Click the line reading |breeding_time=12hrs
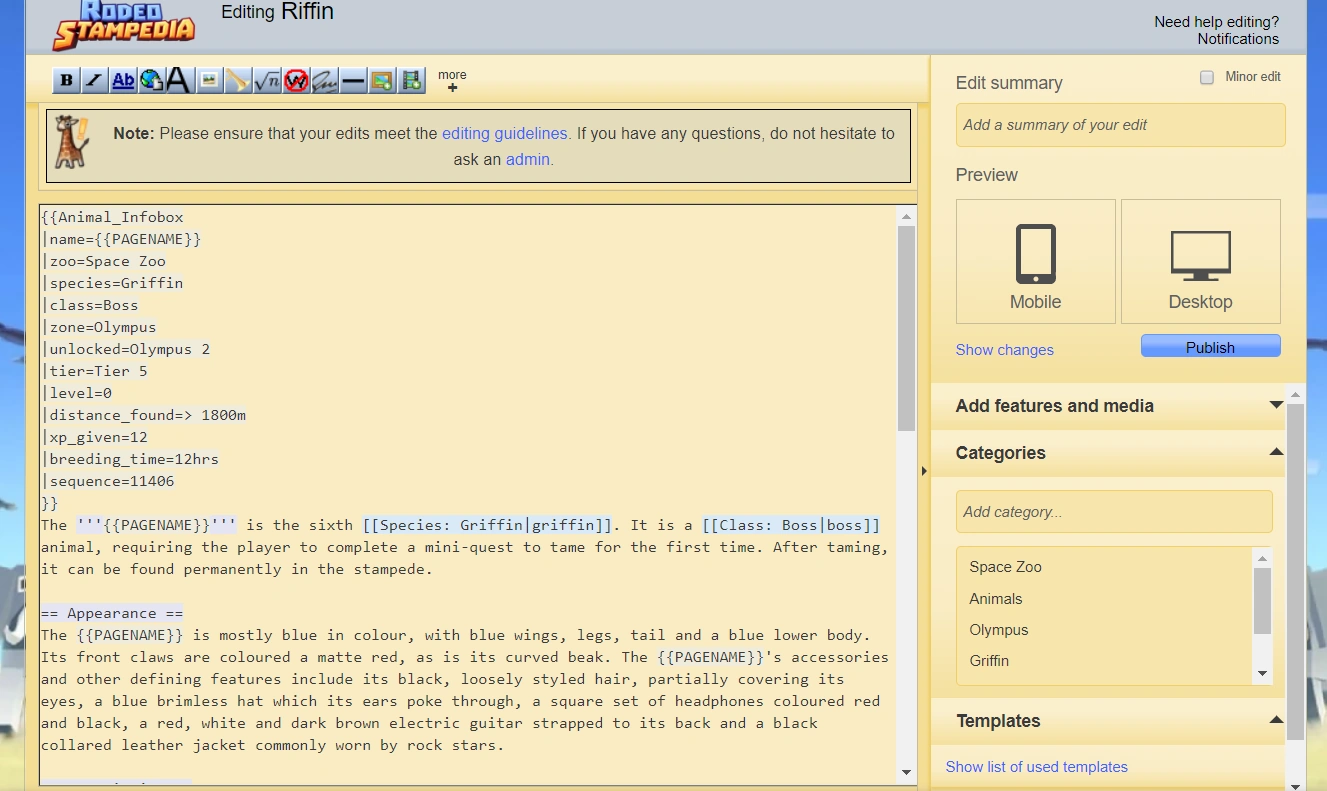 tap(130, 459)
